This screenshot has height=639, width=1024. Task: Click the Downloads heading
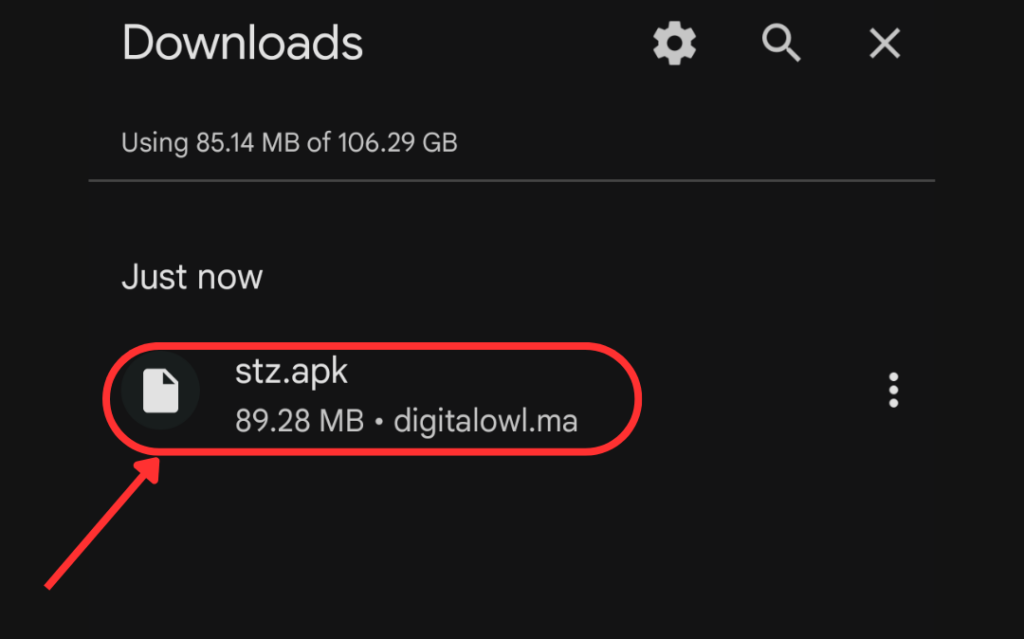[x=242, y=43]
